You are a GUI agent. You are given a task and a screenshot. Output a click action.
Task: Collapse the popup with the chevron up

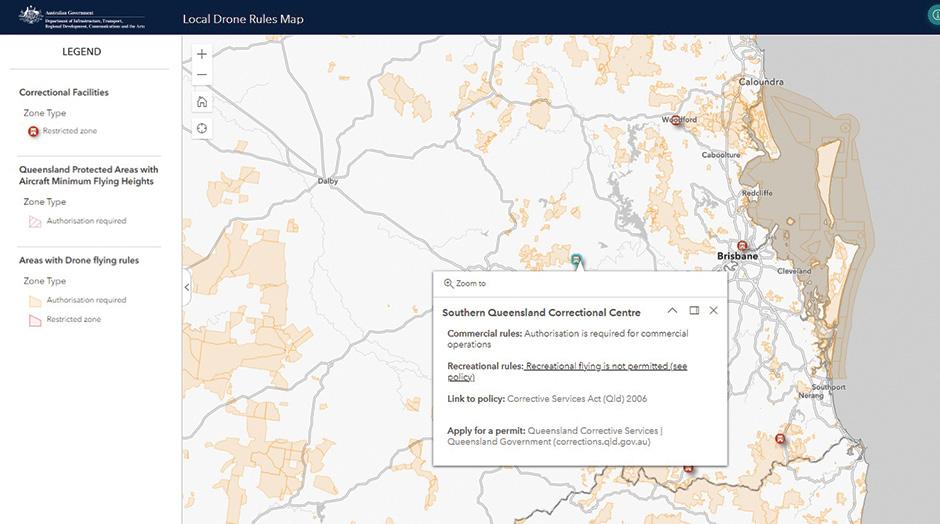tap(672, 311)
